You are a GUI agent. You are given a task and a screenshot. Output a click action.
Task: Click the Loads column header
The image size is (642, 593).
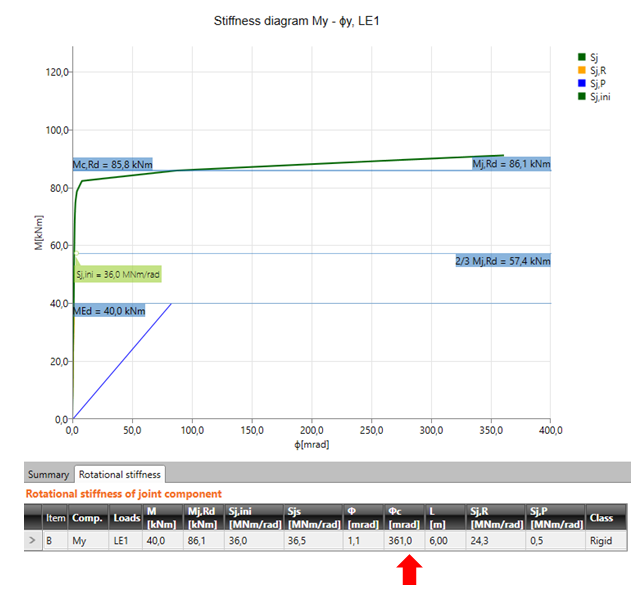pos(127,518)
